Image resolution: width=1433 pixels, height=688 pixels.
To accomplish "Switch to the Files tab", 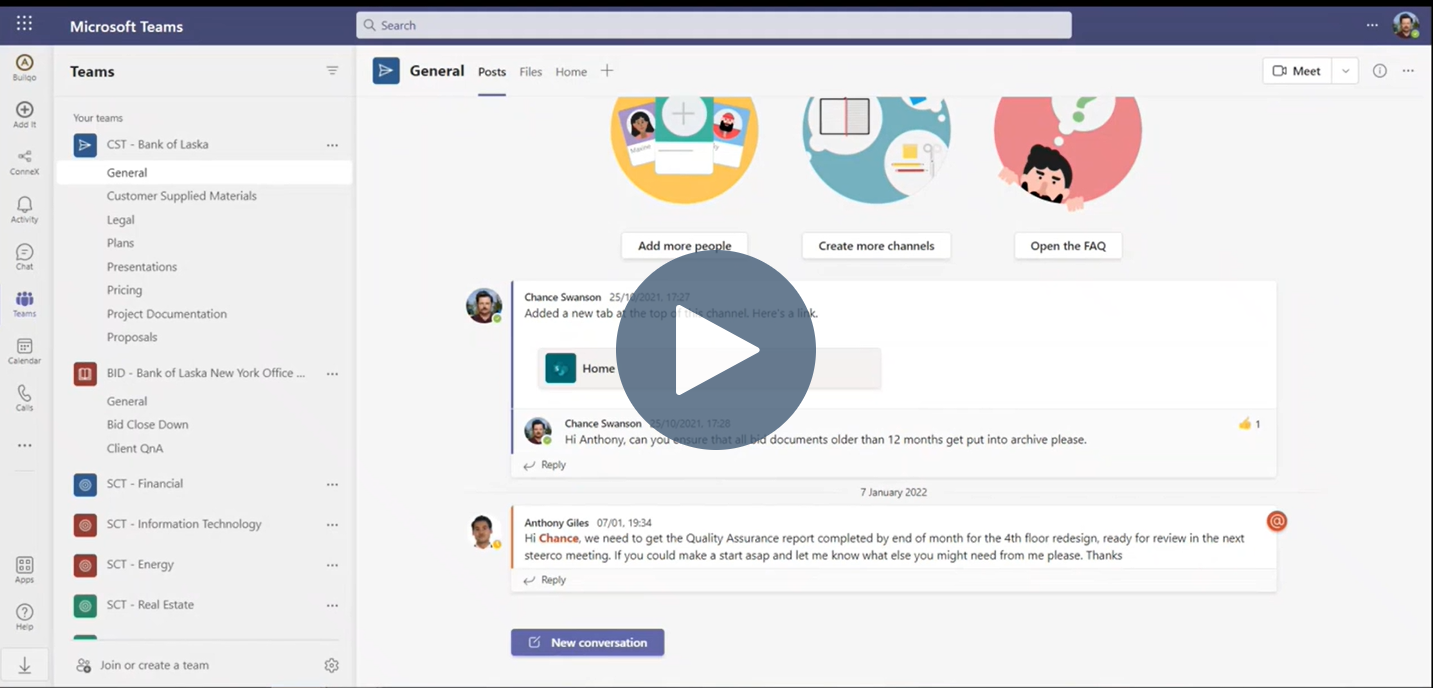I will click(x=531, y=72).
